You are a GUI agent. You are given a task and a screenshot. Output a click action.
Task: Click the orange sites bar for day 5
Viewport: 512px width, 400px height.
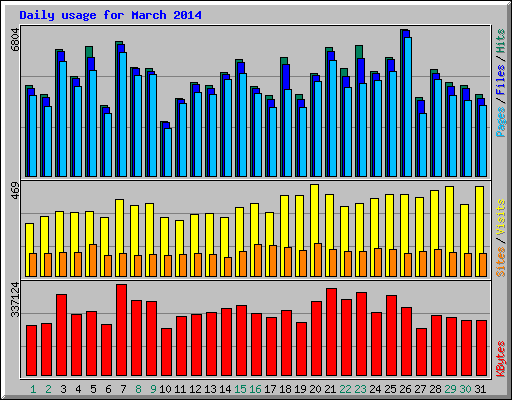coord(93,260)
